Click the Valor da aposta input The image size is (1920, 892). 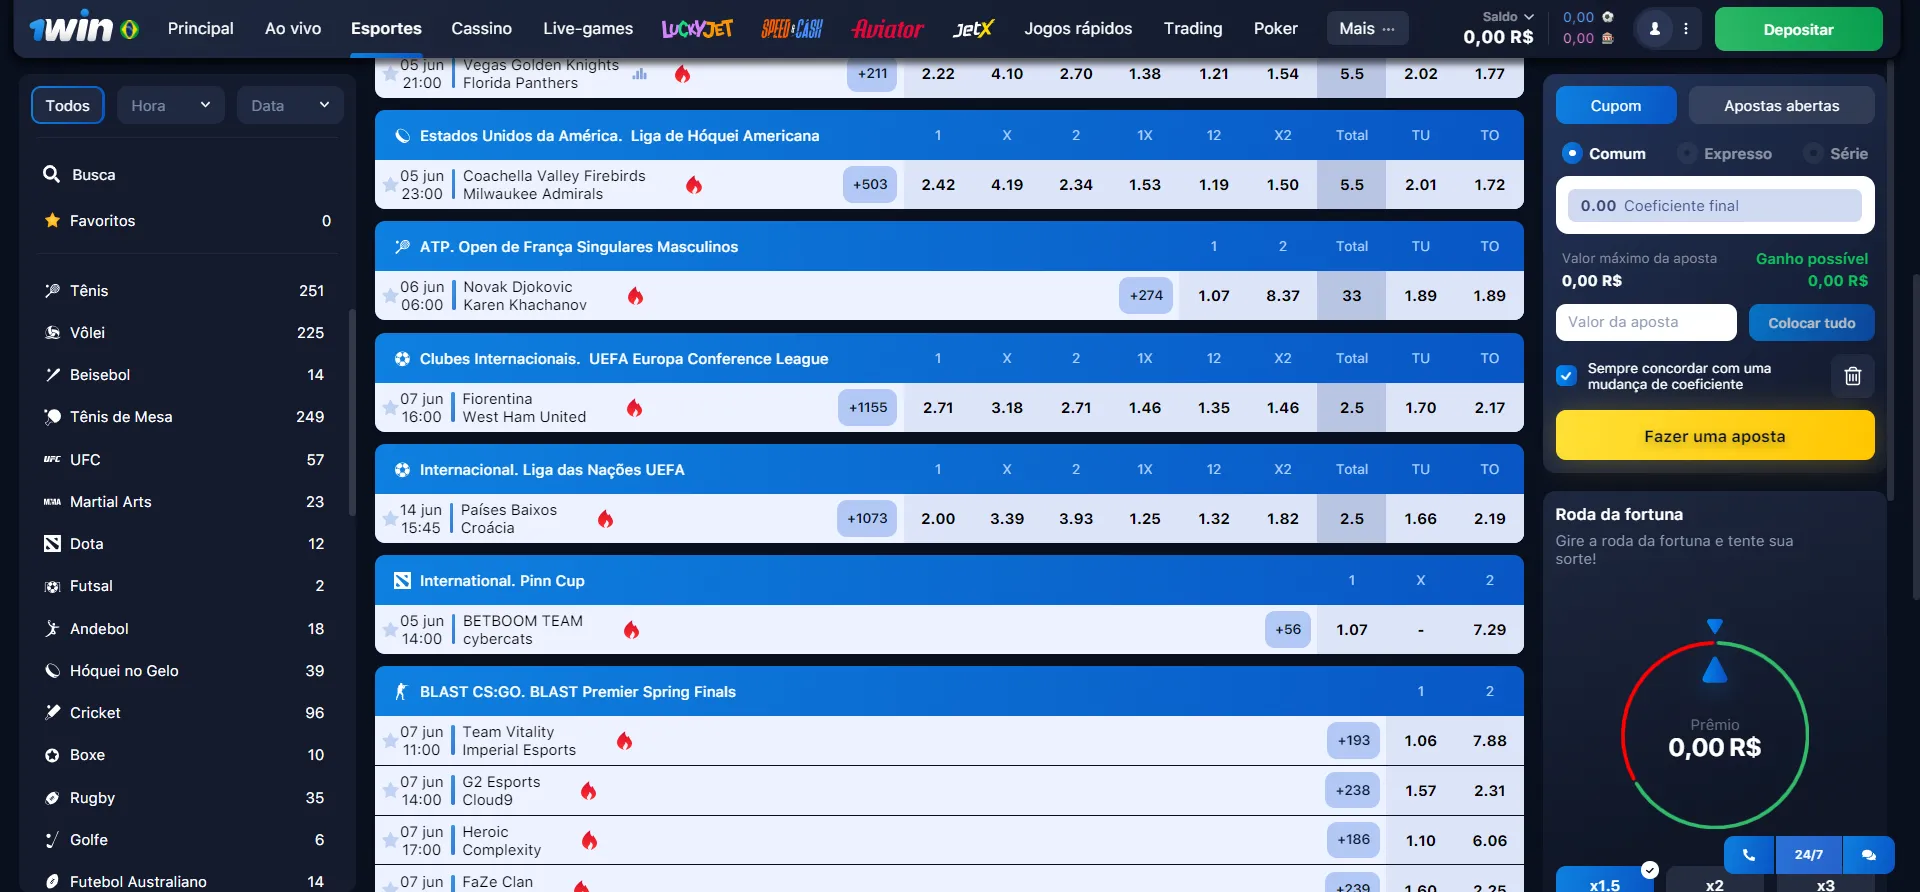1646,323
